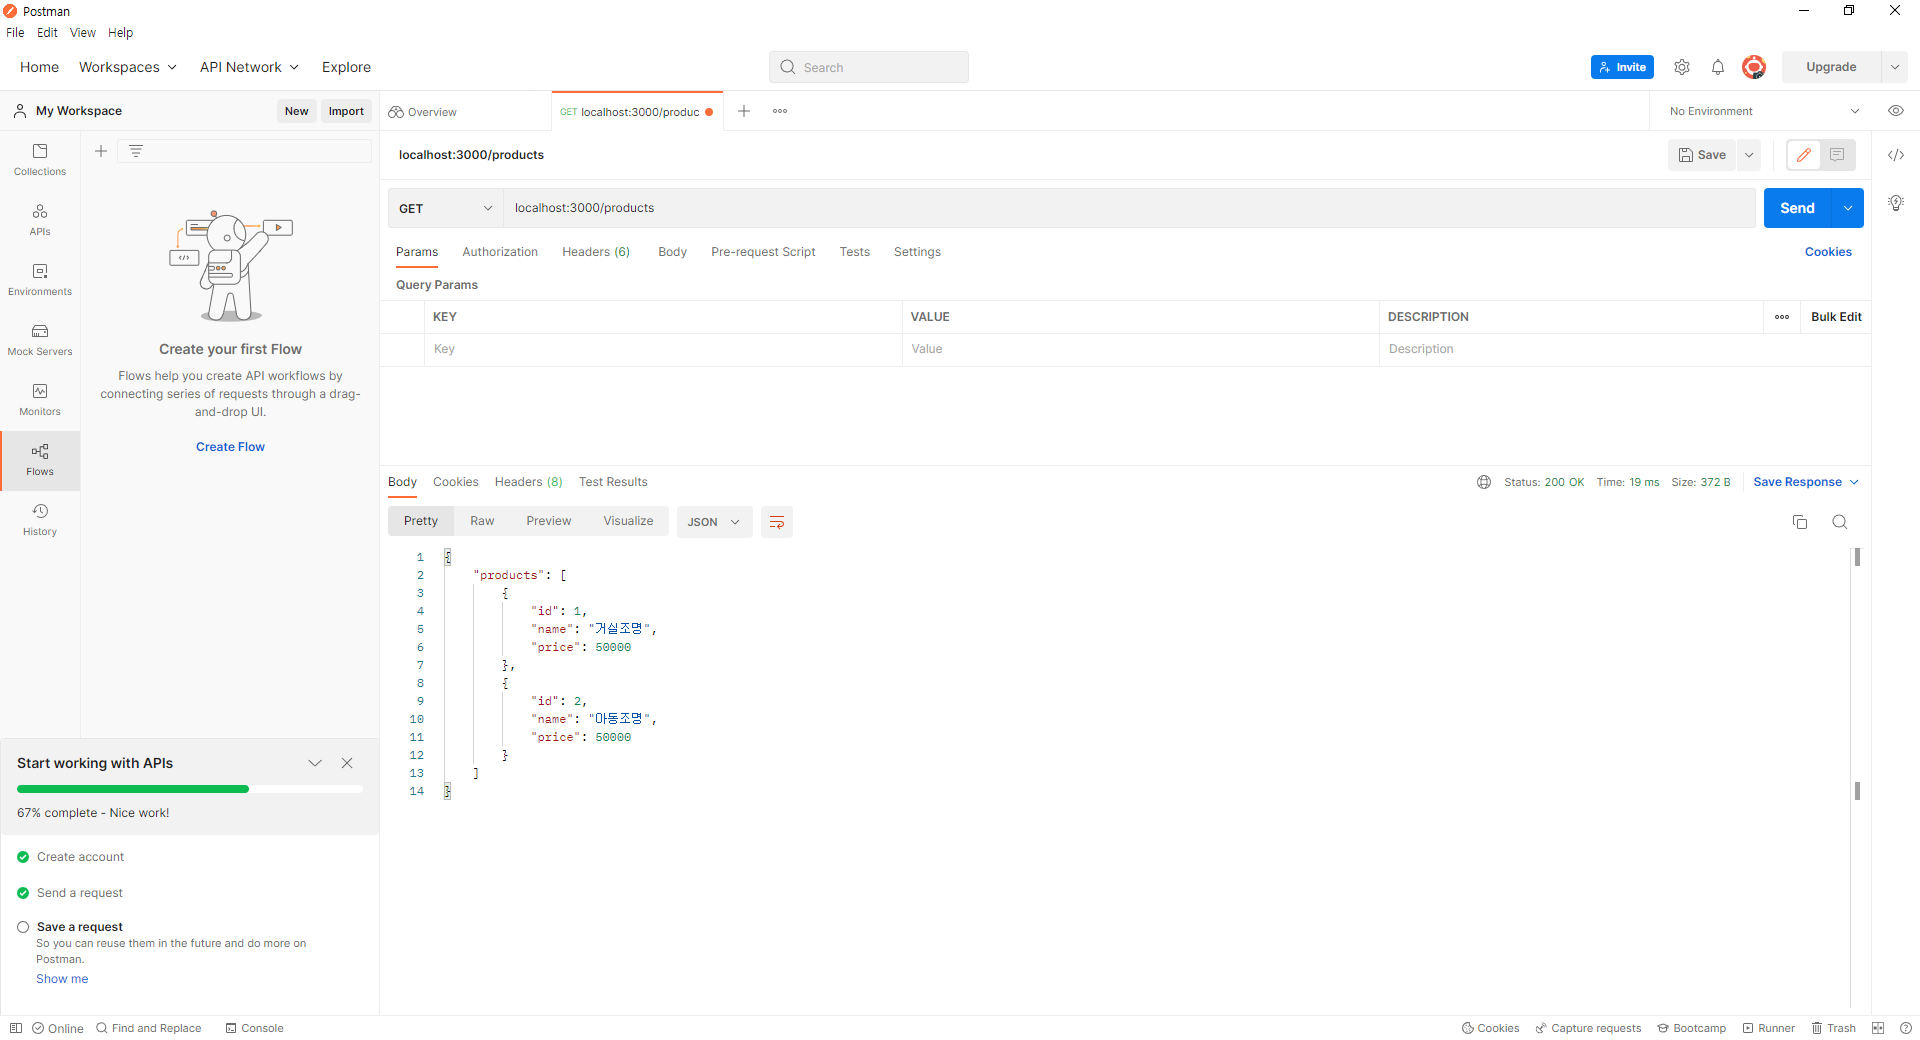This screenshot has height=1040, width=1920.
Task: Open the help question mark icon
Action: tap(1906, 1028)
